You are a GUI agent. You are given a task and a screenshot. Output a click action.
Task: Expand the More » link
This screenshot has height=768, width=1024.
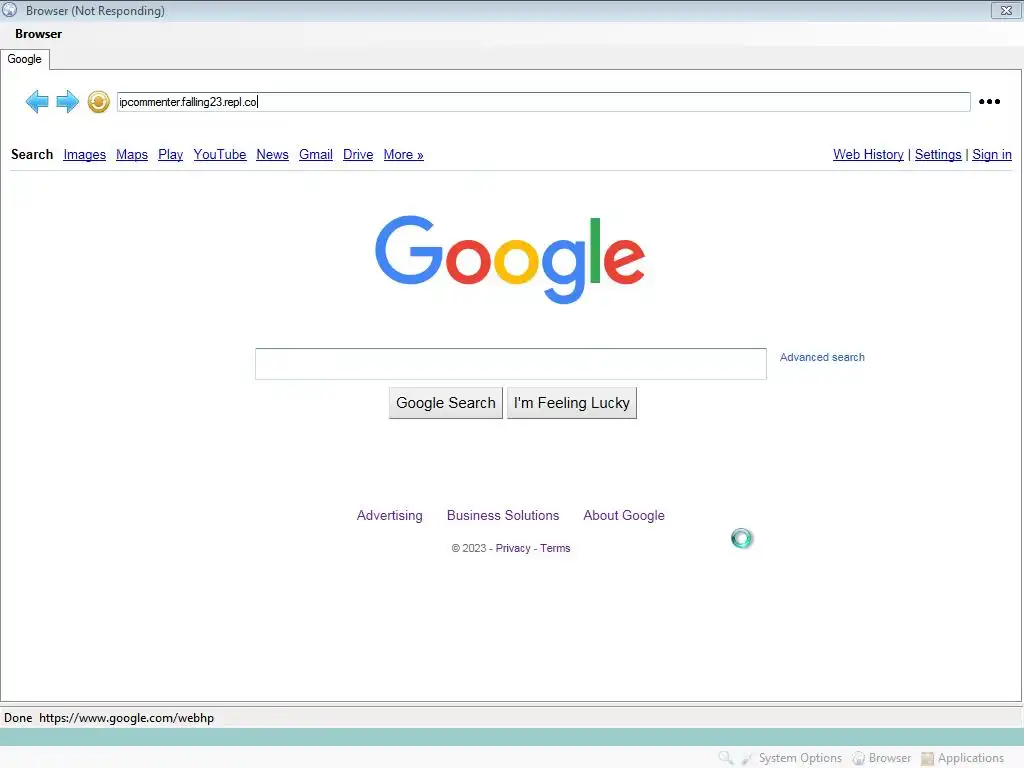(x=404, y=155)
